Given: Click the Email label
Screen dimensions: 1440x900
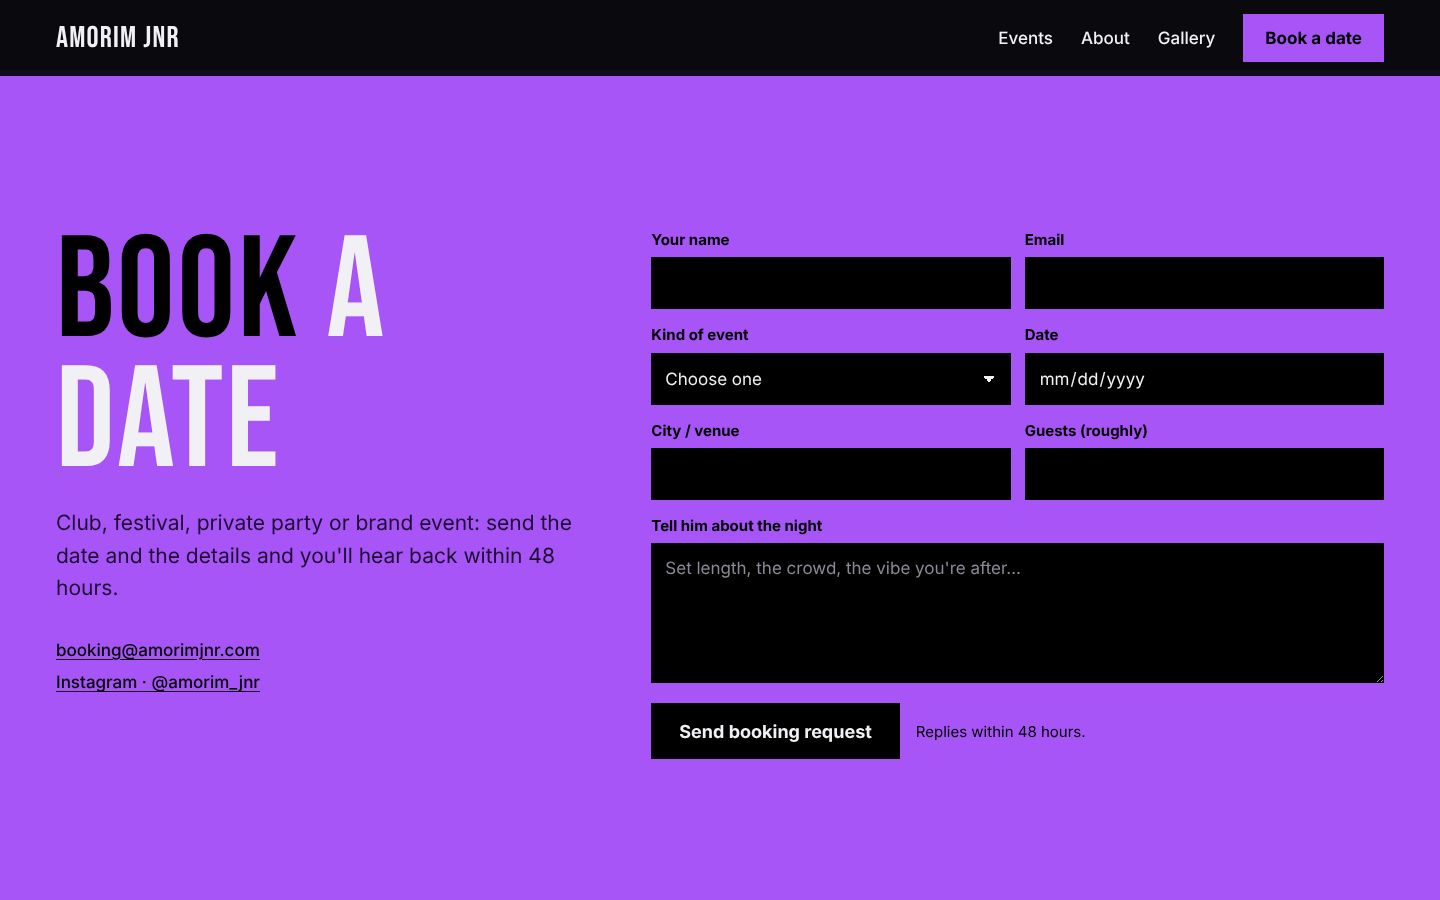Looking at the screenshot, I should pyautogui.click(x=1044, y=240).
